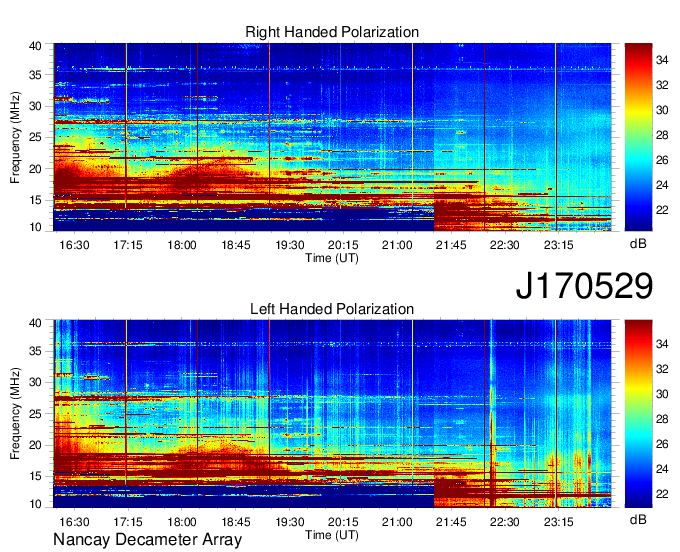Click the 20 MHz tick of upper plot

(35, 169)
